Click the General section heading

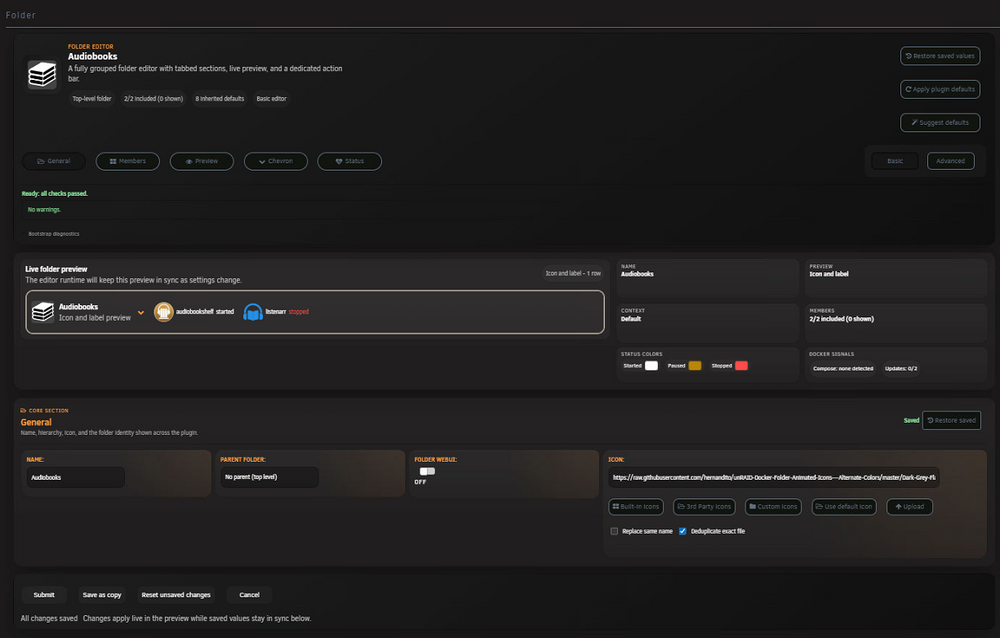(36, 422)
